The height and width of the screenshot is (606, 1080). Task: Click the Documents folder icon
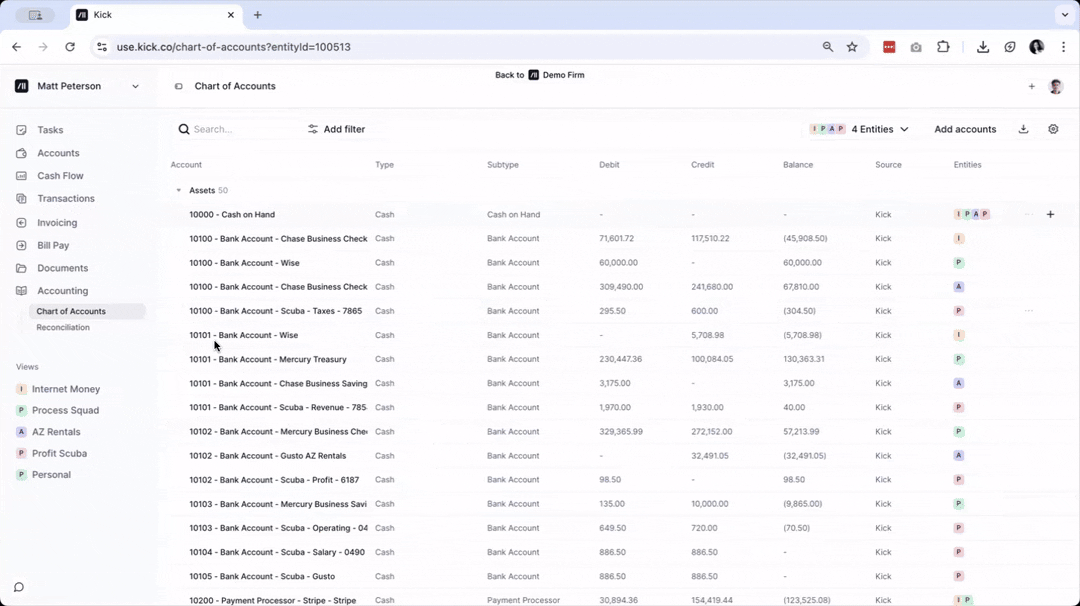click(x=22, y=268)
